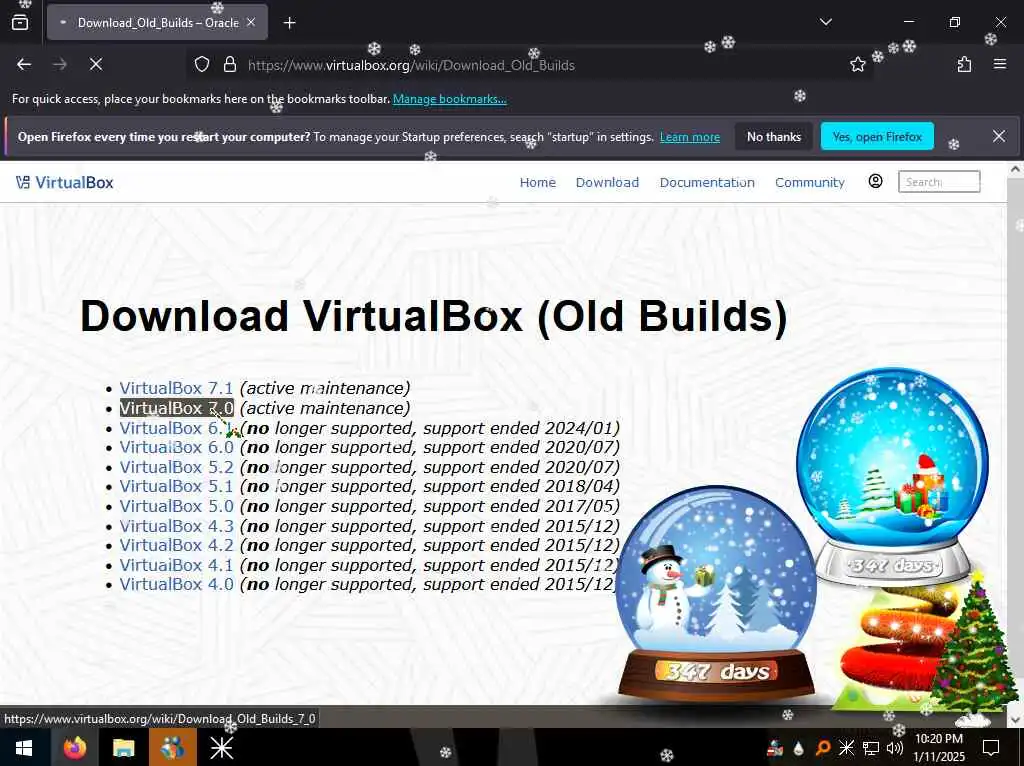Open the Community menu item
The image size is (1024, 766).
809,182
